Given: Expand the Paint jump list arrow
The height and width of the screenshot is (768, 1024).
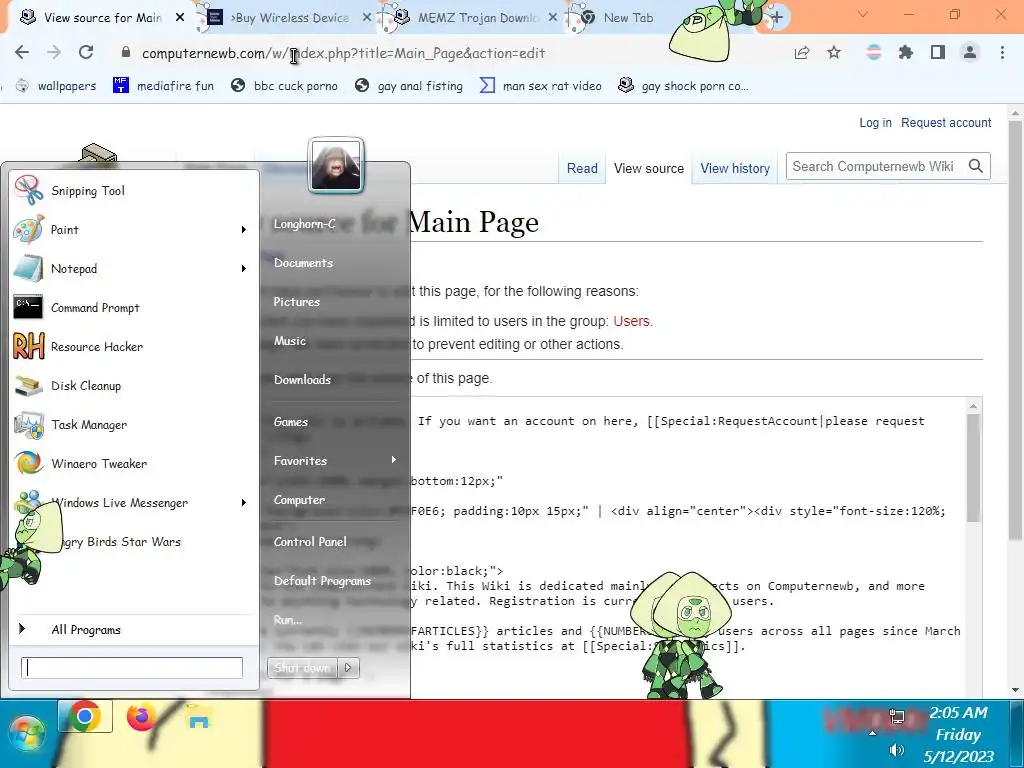Looking at the screenshot, I should [x=244, y=230].
